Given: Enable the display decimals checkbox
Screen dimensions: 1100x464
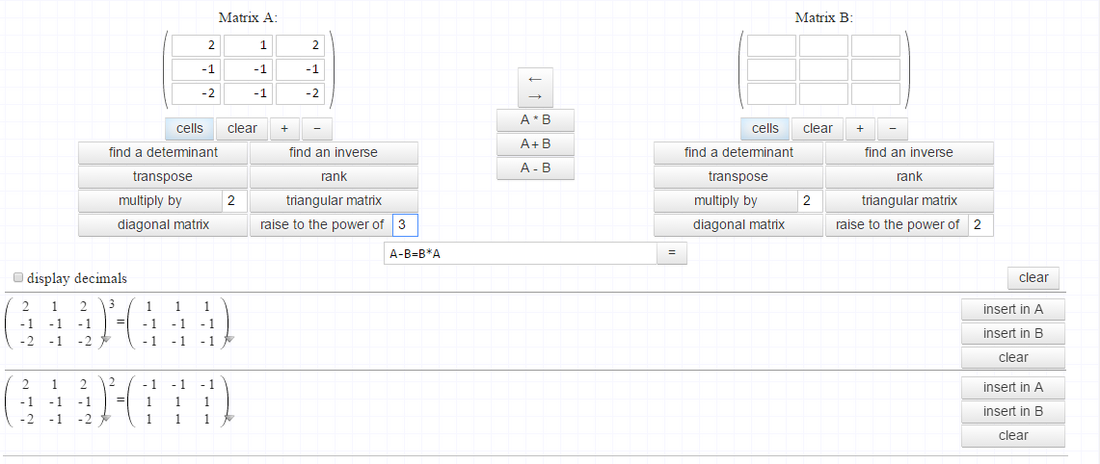Looking at the screenshot, I should (x=18, y=278).
